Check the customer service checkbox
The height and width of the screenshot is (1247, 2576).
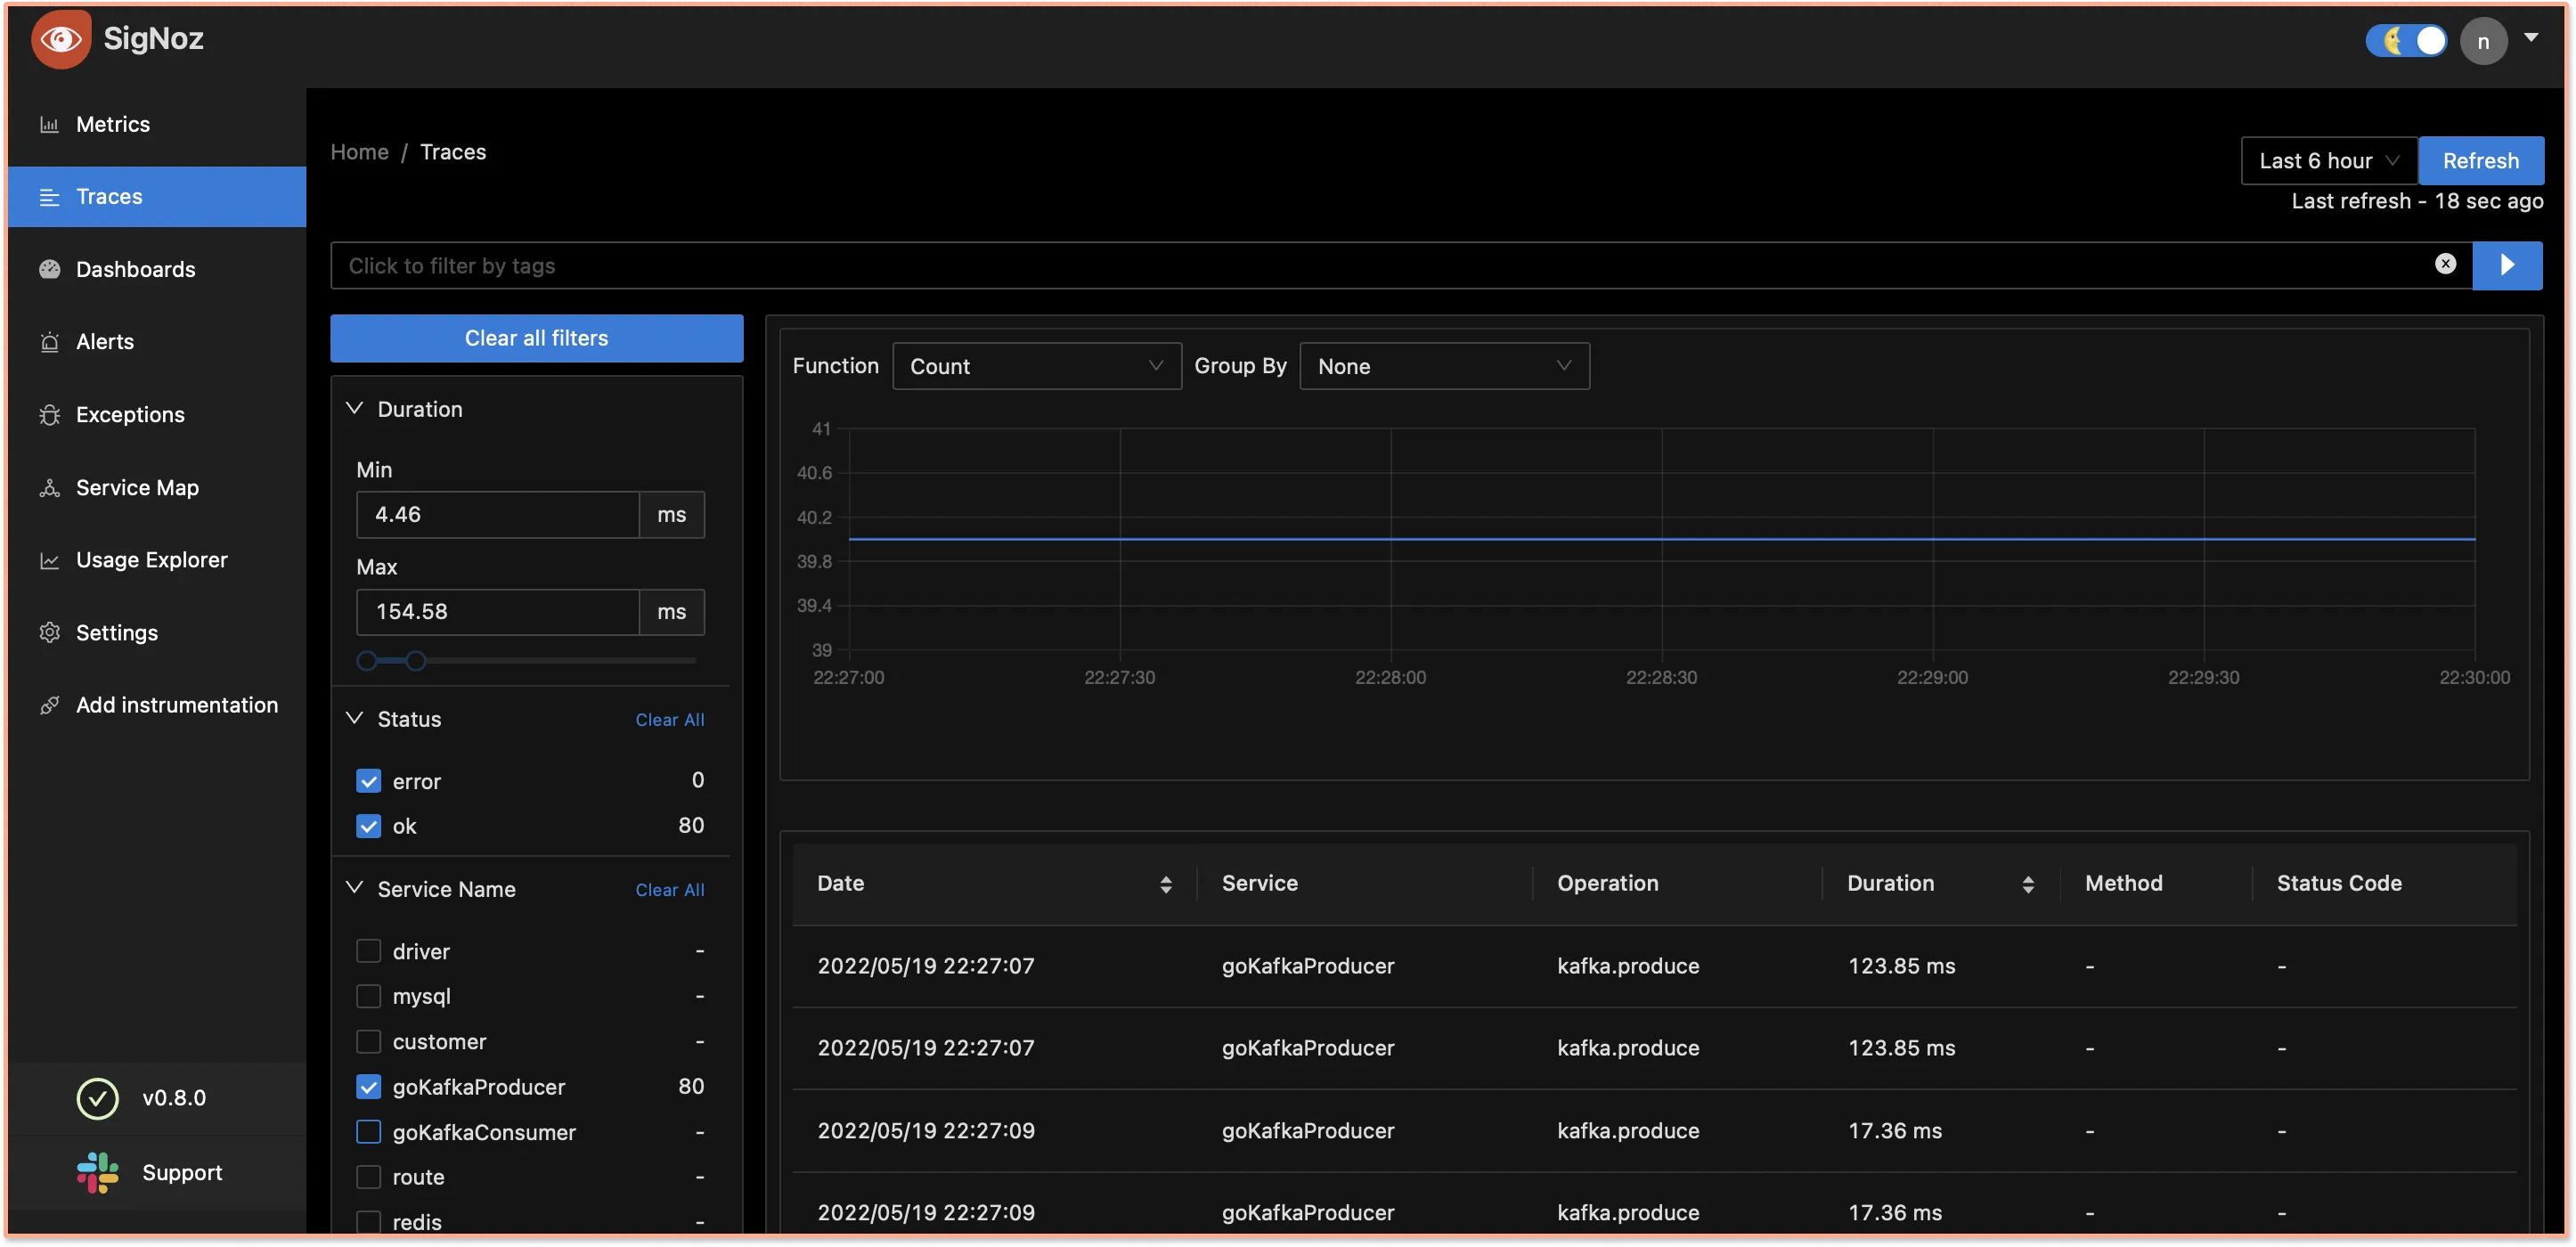click(x=368, y=1043)
